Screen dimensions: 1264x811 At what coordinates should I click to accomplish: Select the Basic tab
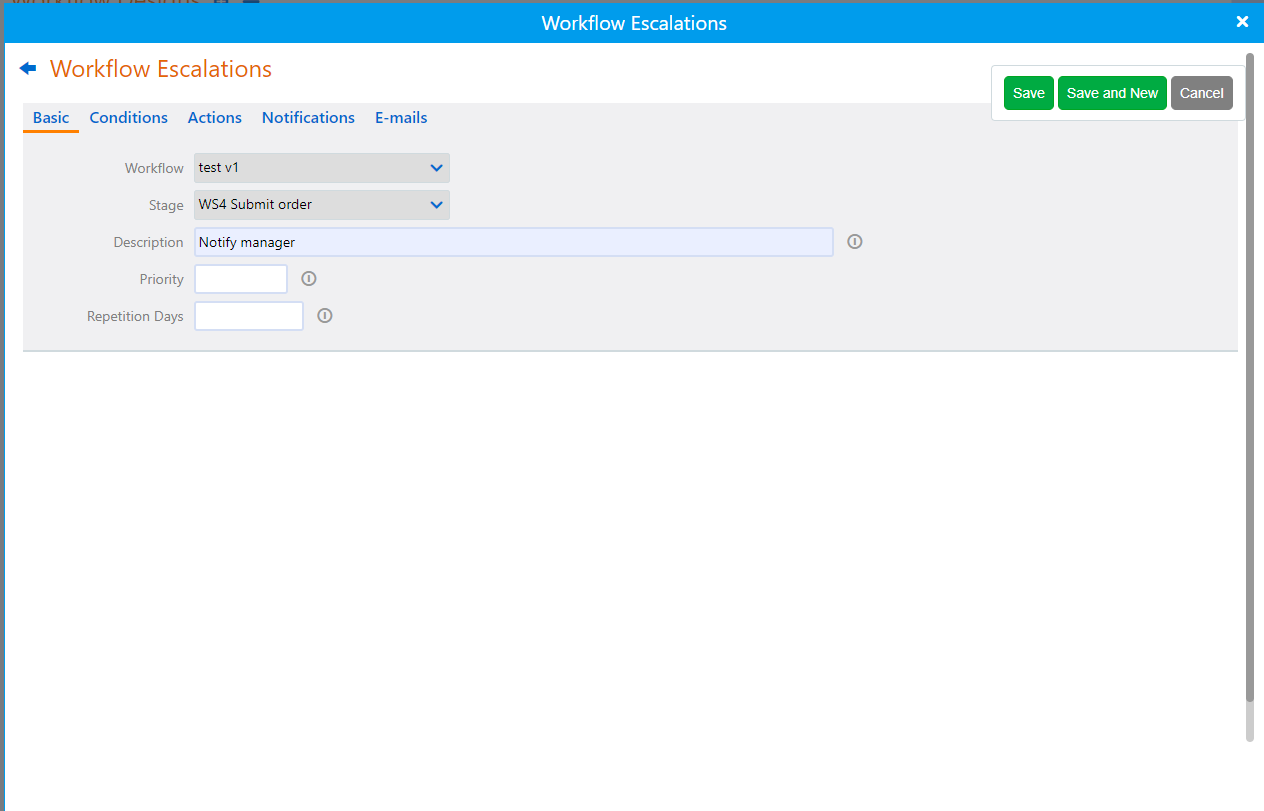(51, 118)
